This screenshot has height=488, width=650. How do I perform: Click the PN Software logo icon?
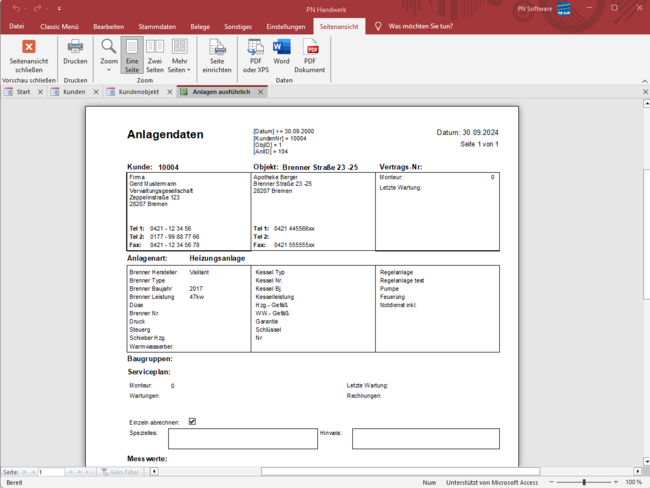(564, 9)
